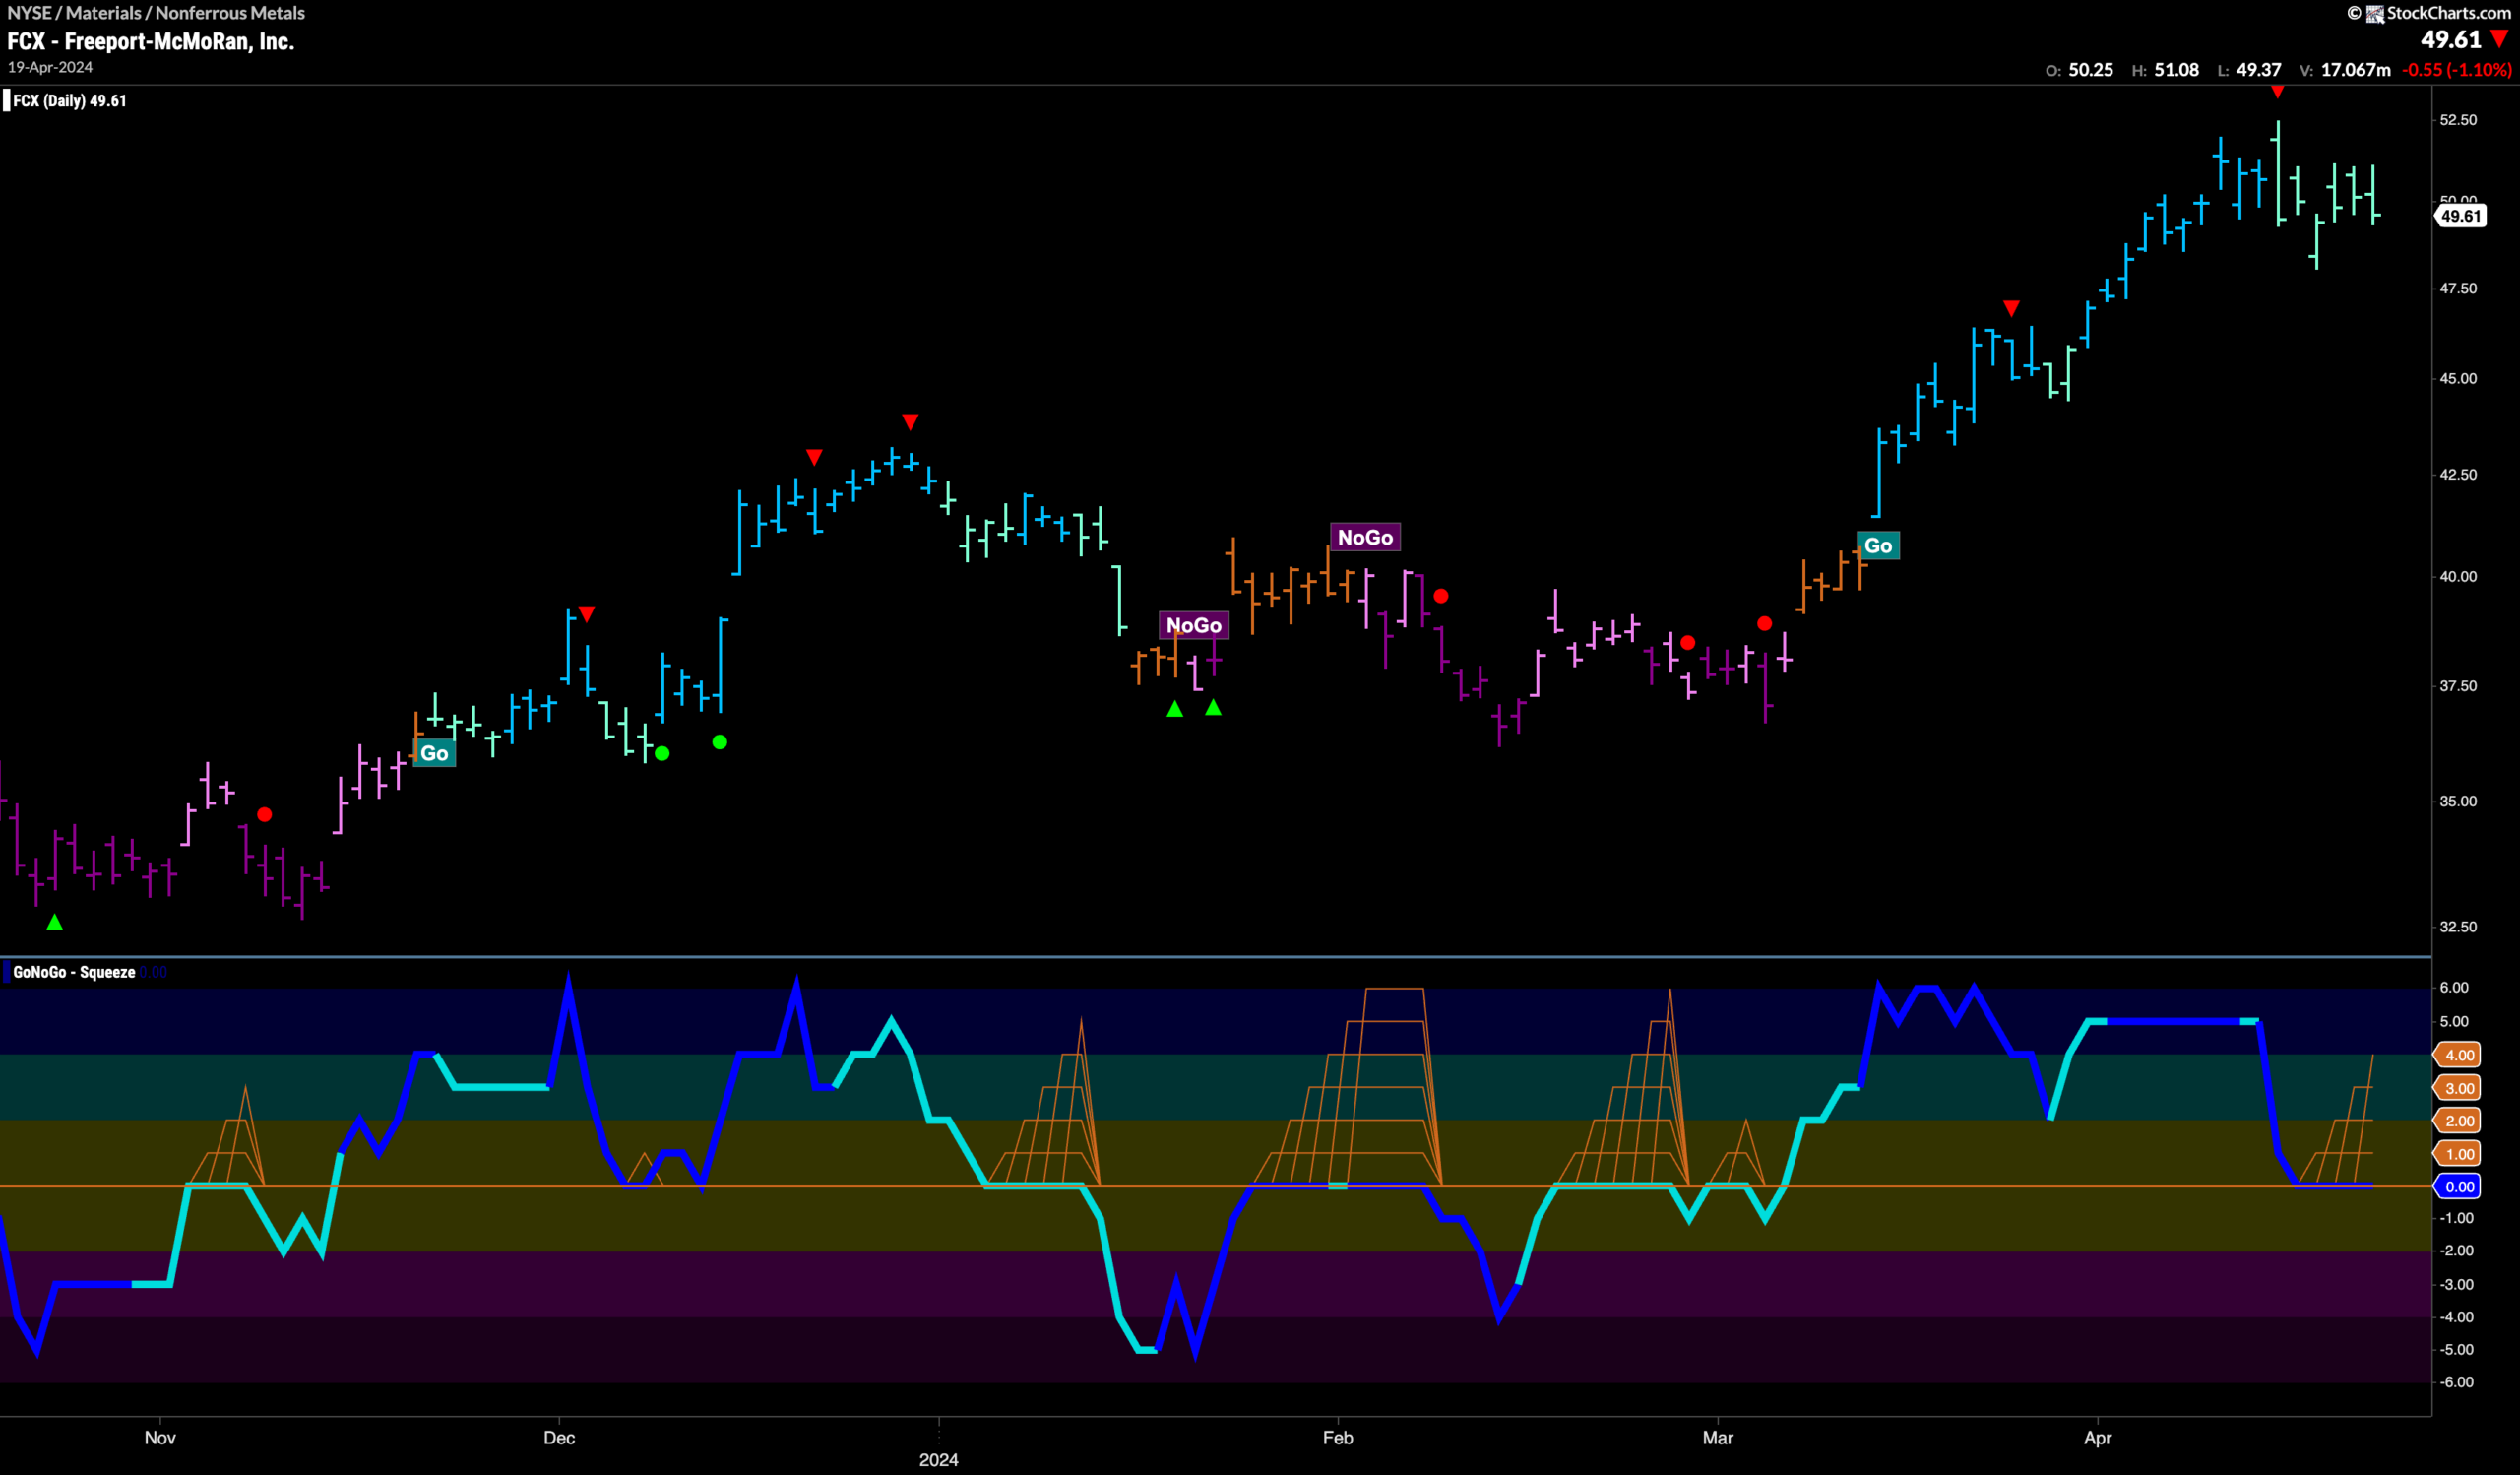Click the NoGo label above February bars
Viewport: 2520px width, 1475px height.
(x=1365, y=537)
